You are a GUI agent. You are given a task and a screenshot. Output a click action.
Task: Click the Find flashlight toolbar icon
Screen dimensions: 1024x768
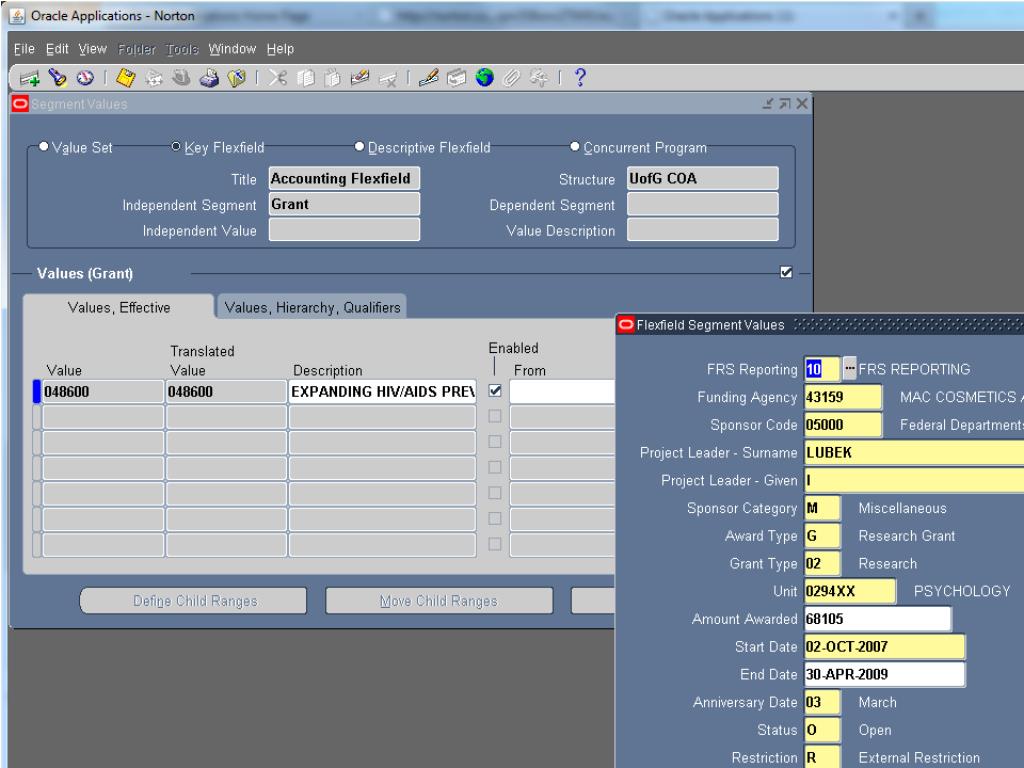click(x=57, y=78)
